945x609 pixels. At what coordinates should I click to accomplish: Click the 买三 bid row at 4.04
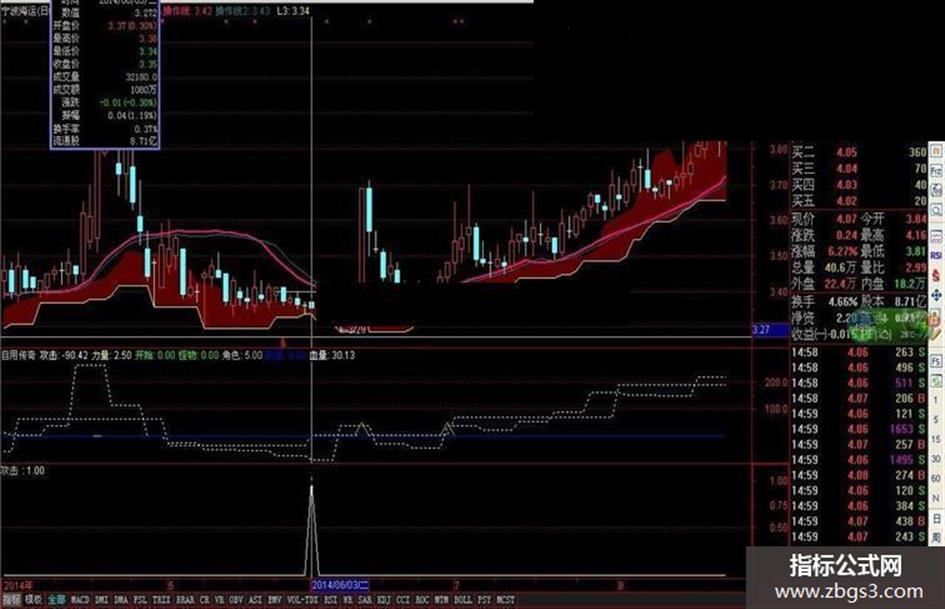(x=858, y=169)
